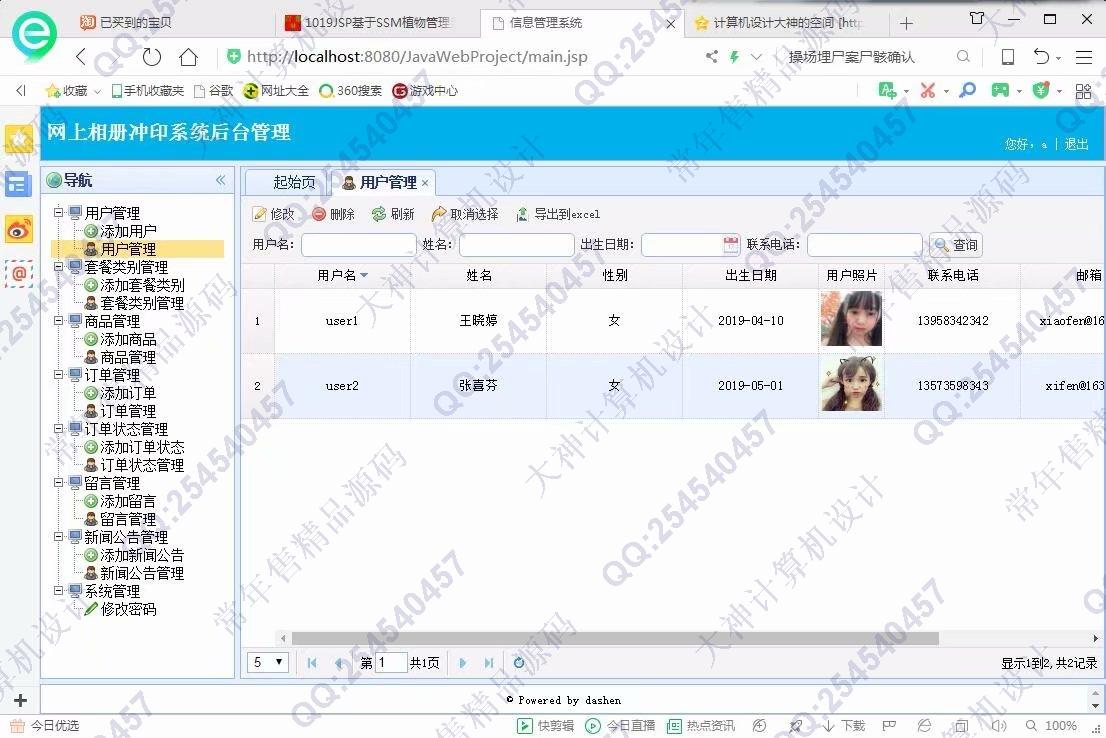Viewport: 1106px width, 738px height.
Task: Click the address bar URL
Action: (417, 56)
